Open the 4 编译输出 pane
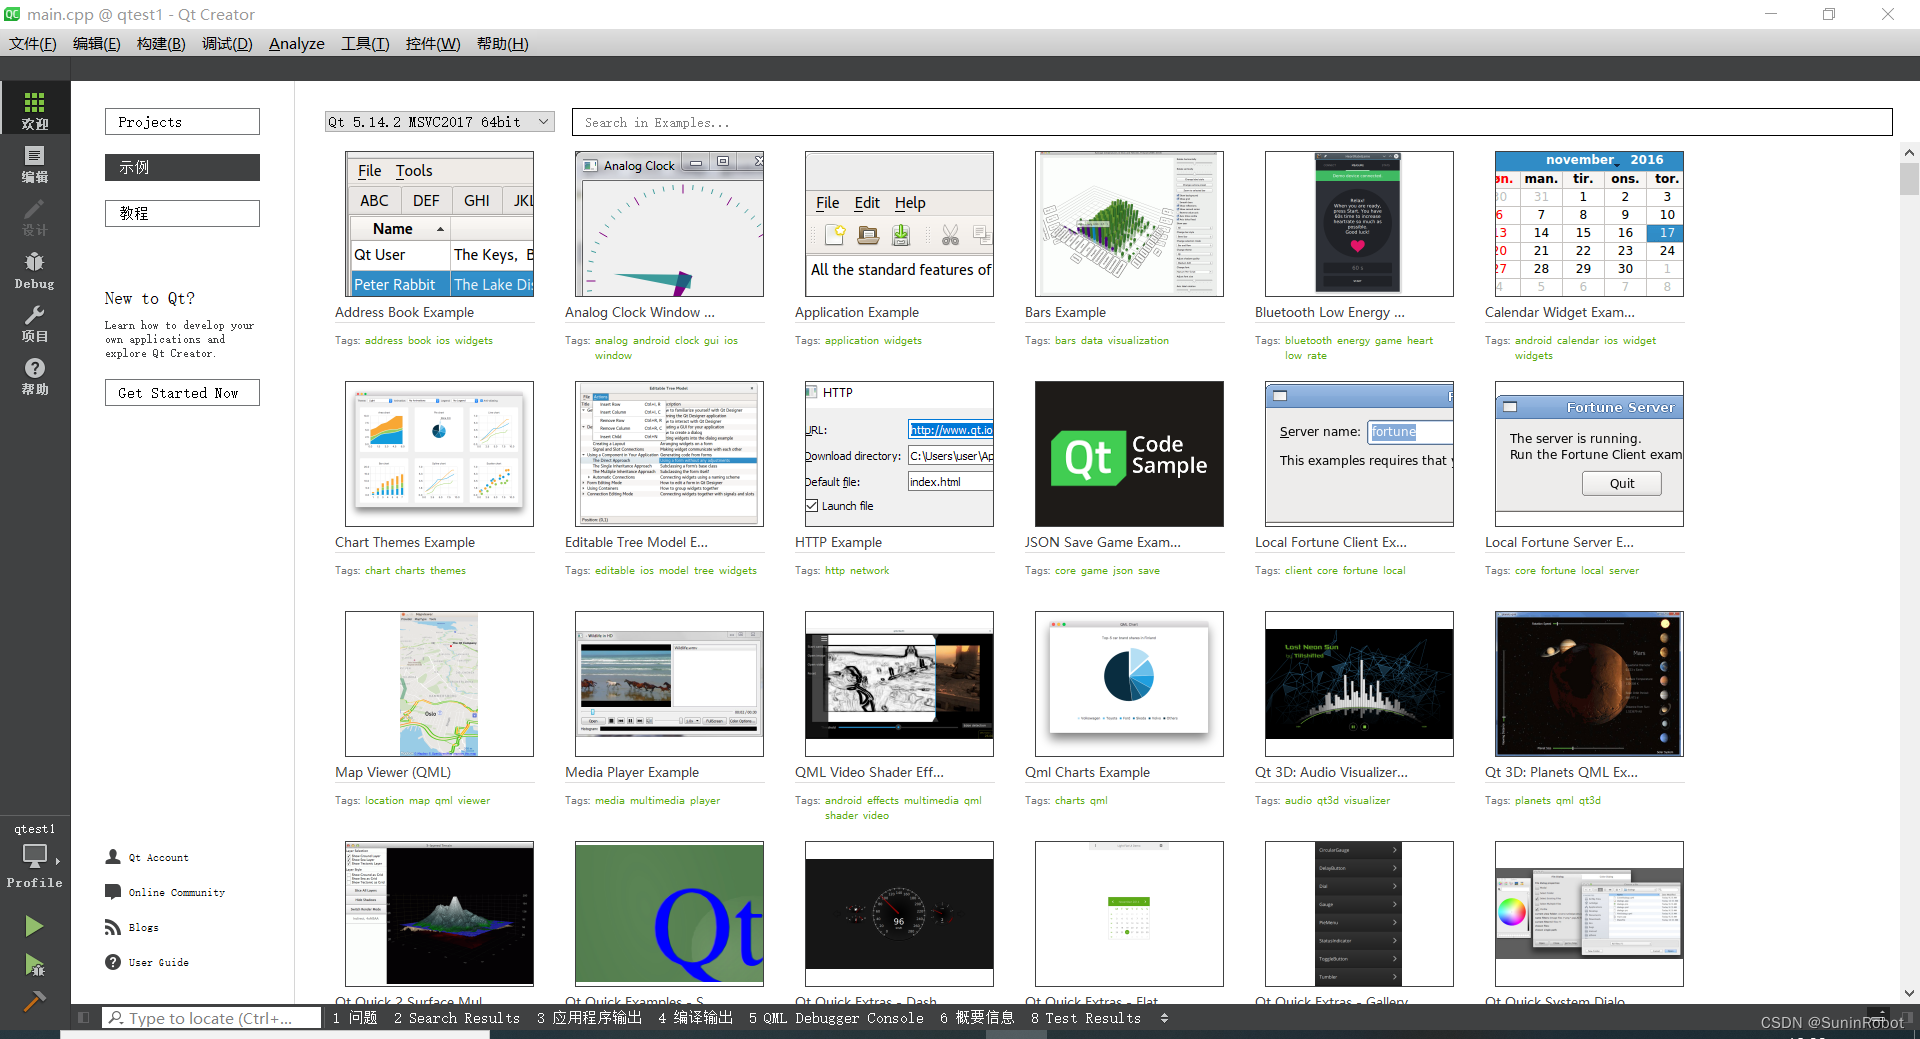The image size is (1920, 1039). point(695,1018)
